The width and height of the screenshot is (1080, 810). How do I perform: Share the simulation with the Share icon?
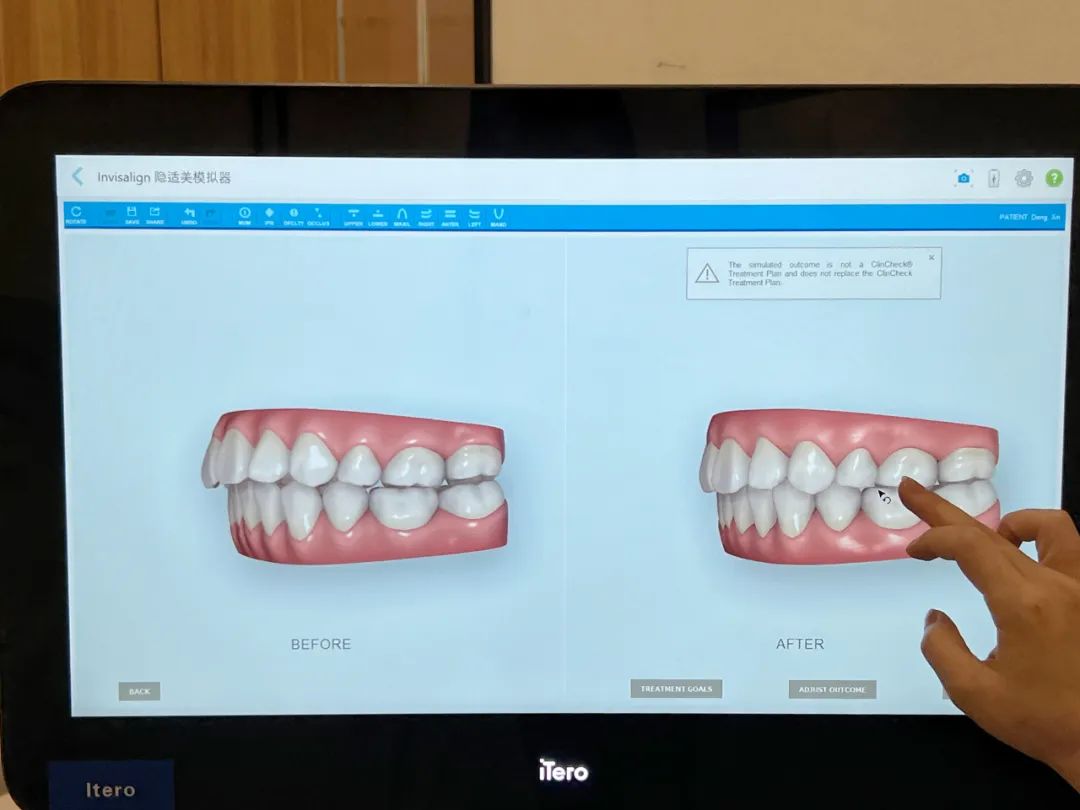(x=155, y=215)
